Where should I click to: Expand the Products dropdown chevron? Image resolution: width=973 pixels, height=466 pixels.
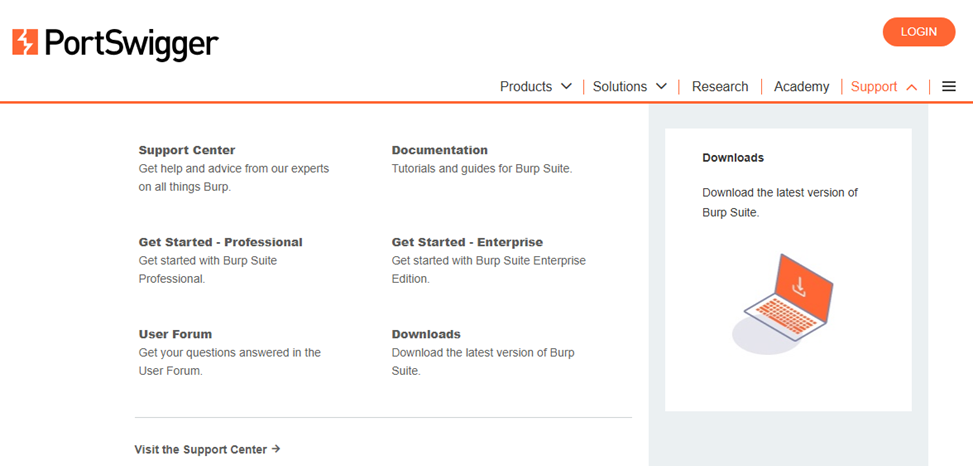[566, 86]
